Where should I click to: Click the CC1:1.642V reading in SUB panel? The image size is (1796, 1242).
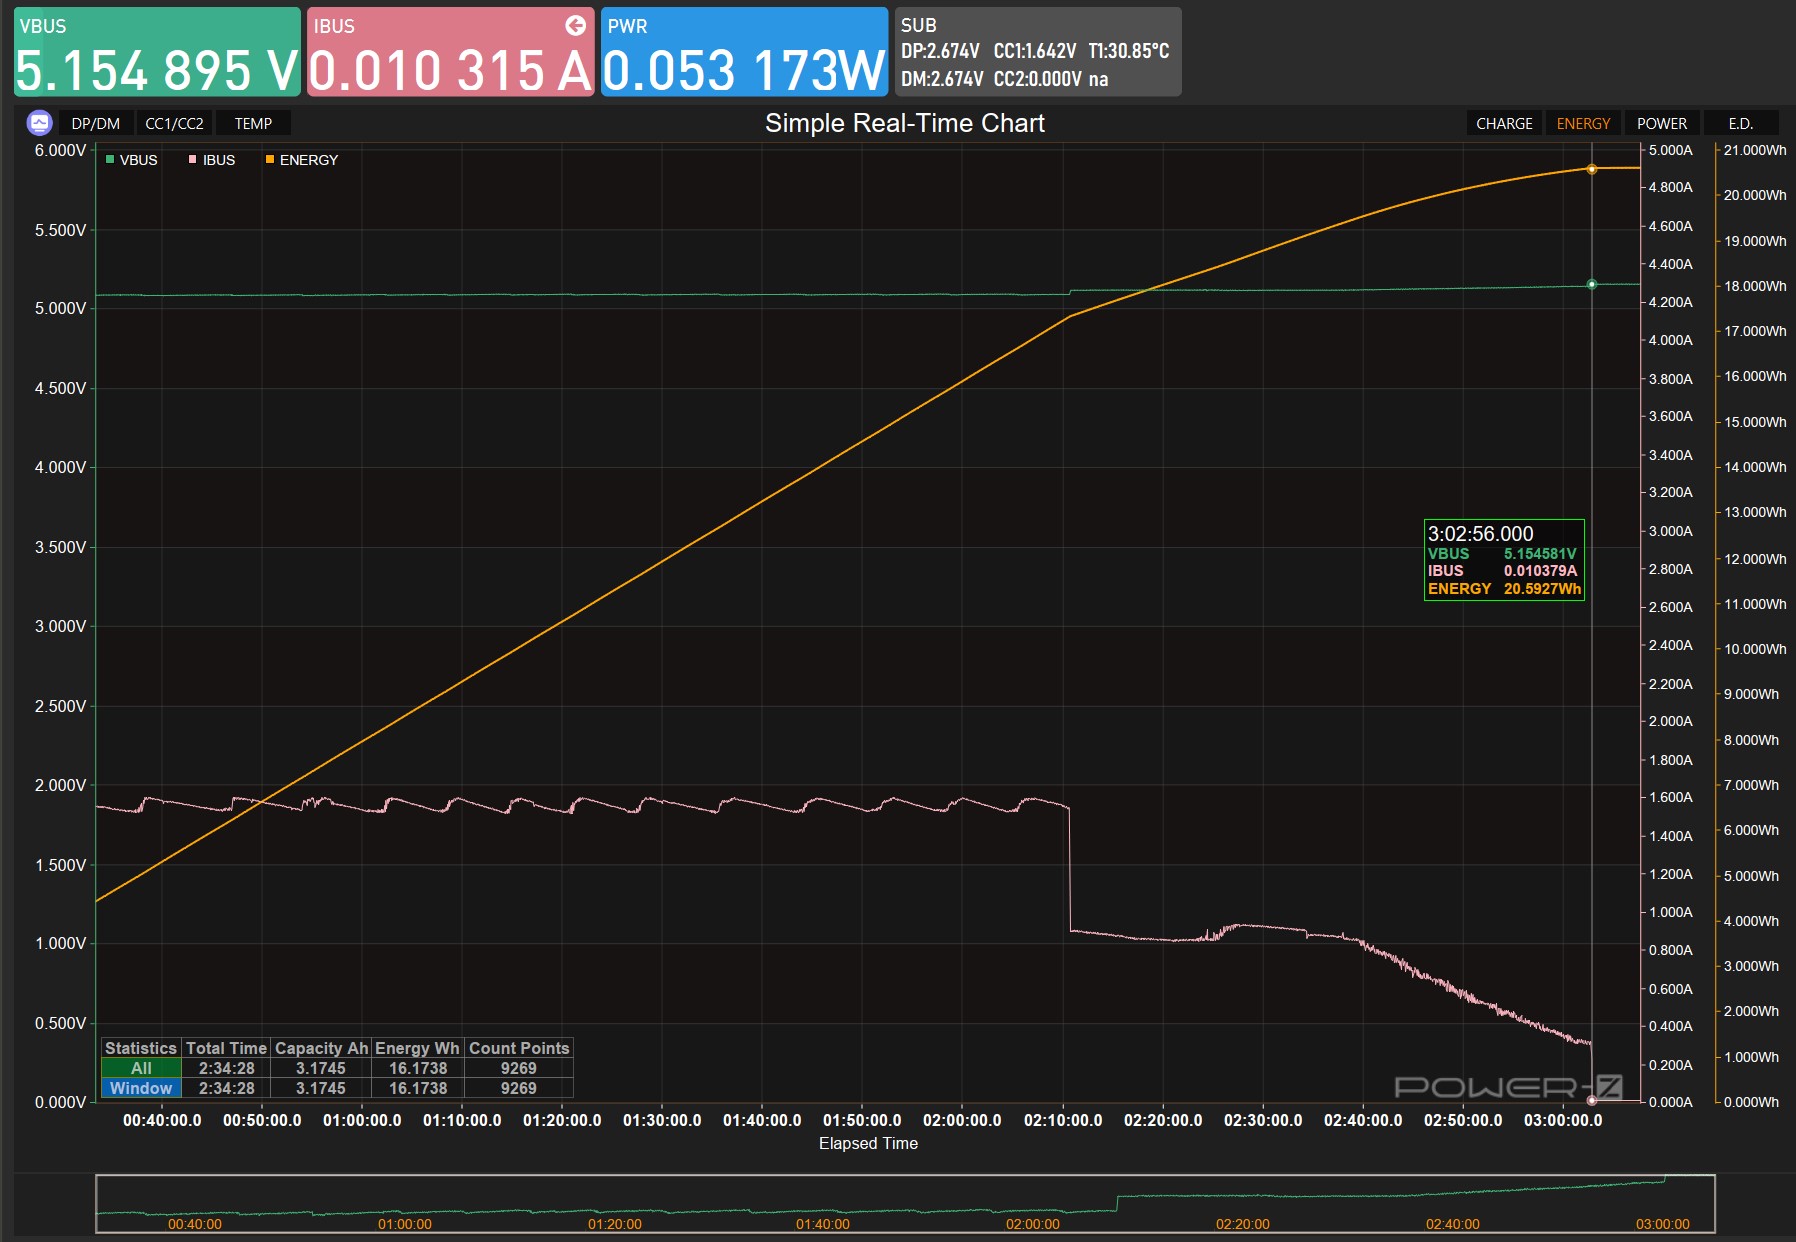point(1035,51)
